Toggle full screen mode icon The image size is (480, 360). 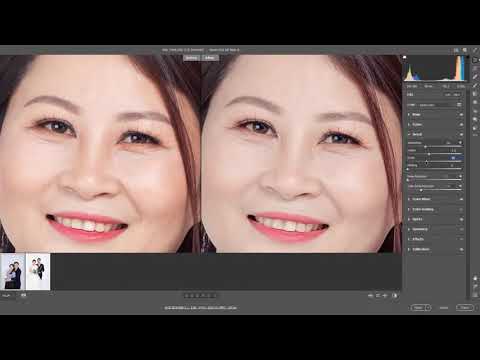475,50
